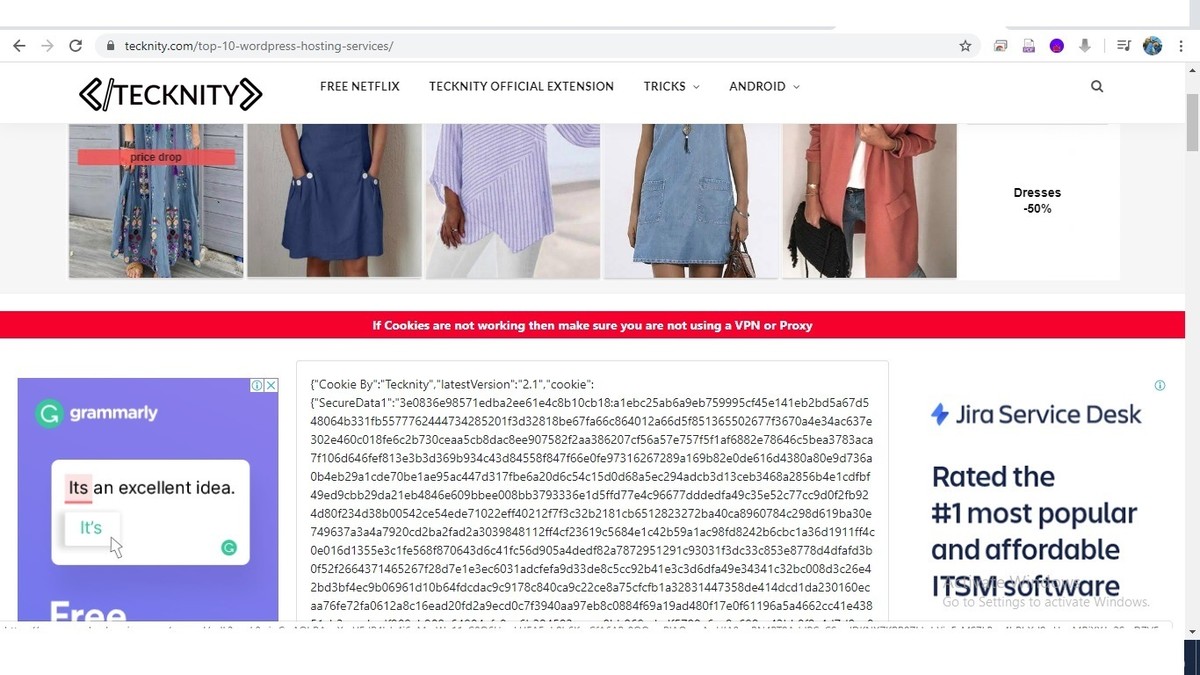Bookmark this page with the star icon
The width and height of the screenshot is (1200, 675).
pyautogui.click(x=965, y=46)
